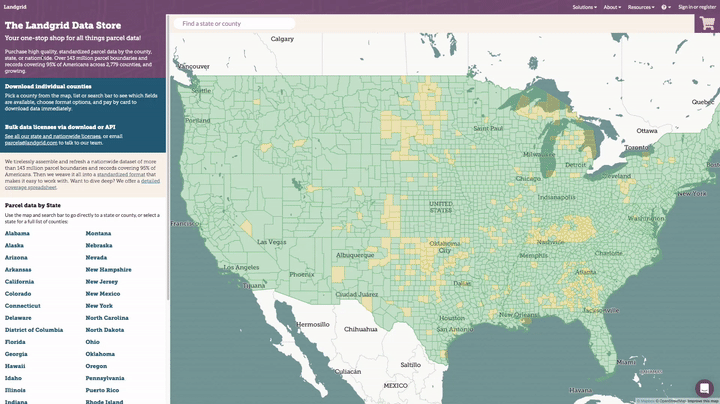Select Idaho in the state list
This screenshot has height=404, width=720.
point(13,378)
